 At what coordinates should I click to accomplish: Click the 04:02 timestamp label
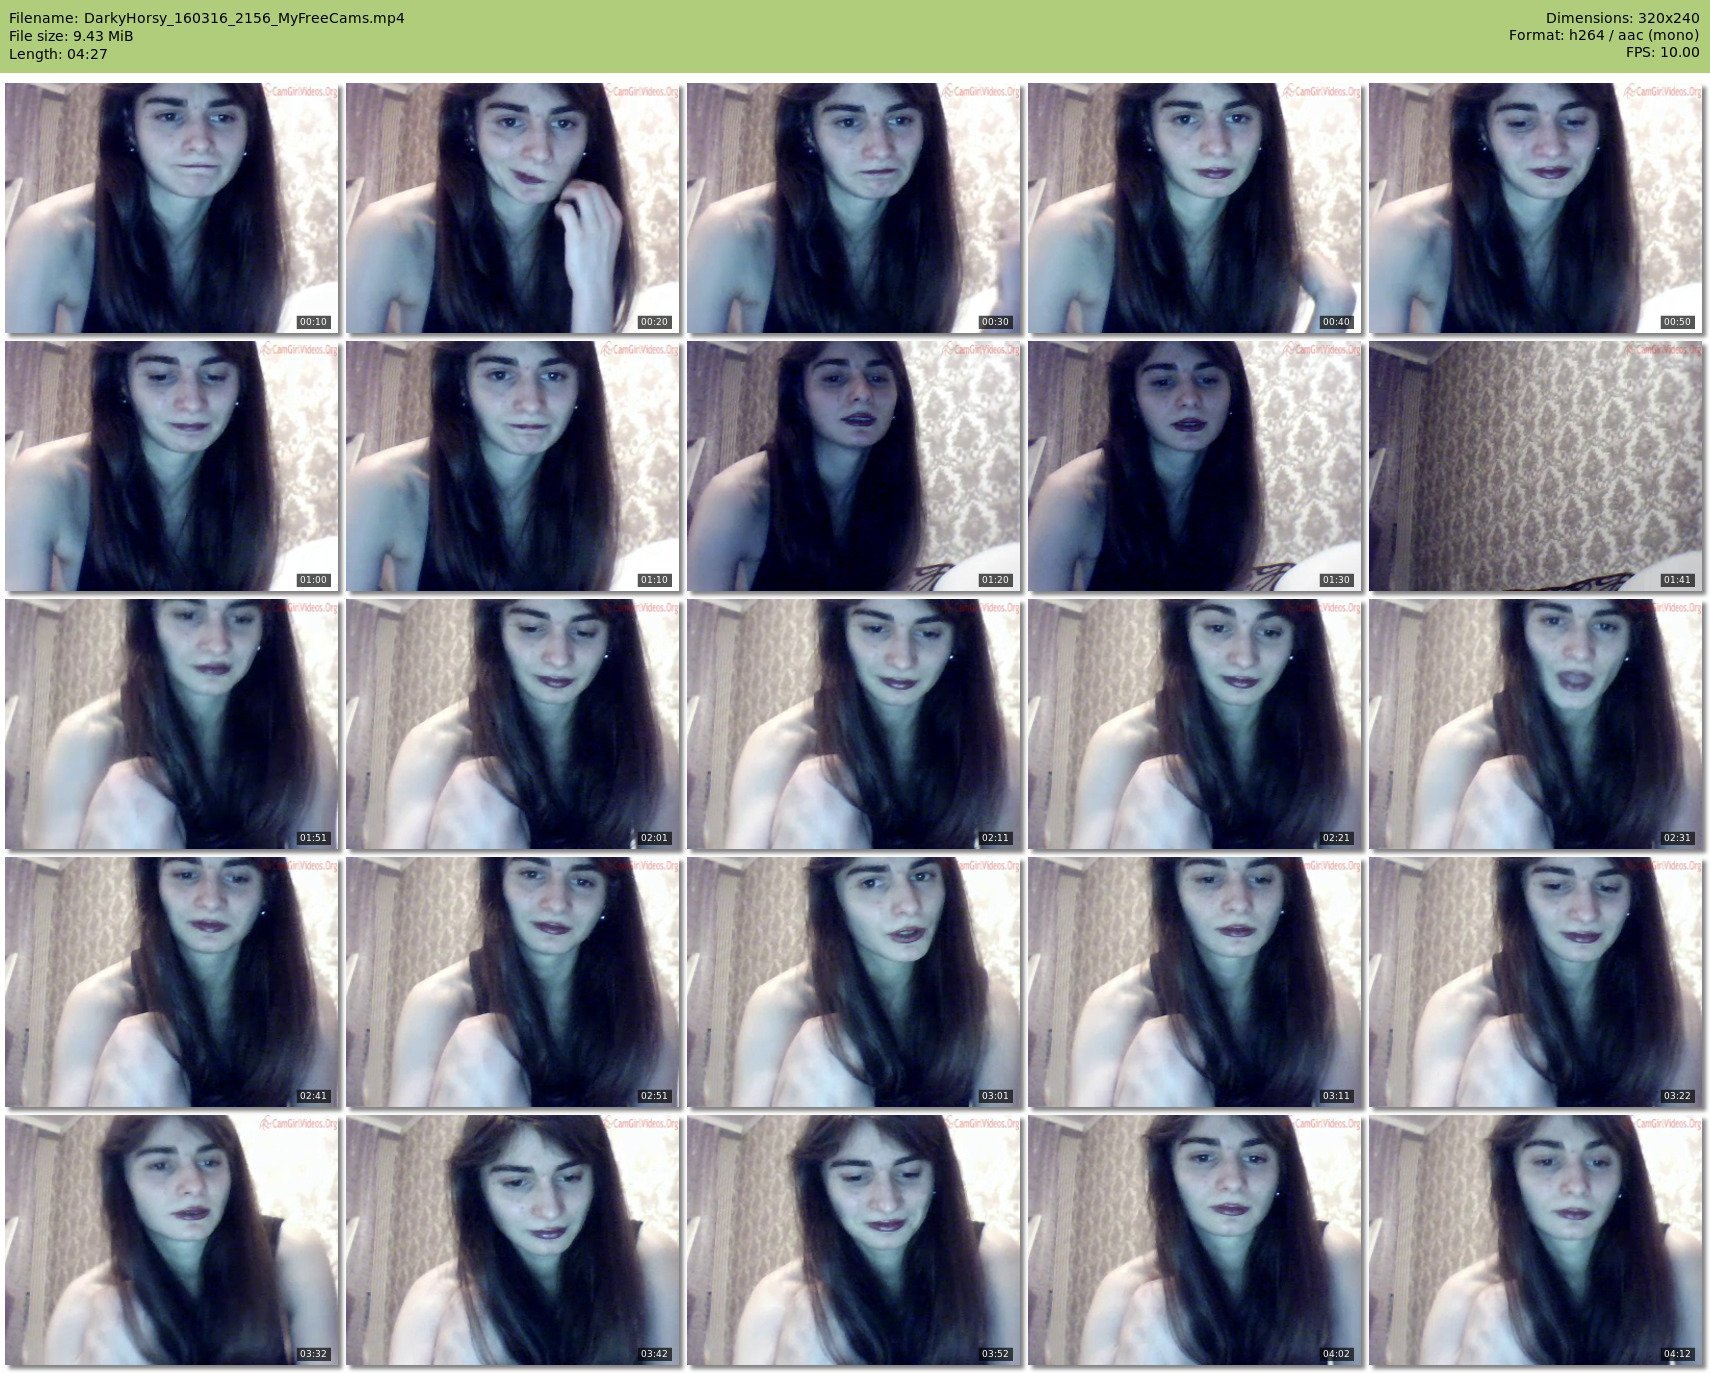pos(1336,1354)
